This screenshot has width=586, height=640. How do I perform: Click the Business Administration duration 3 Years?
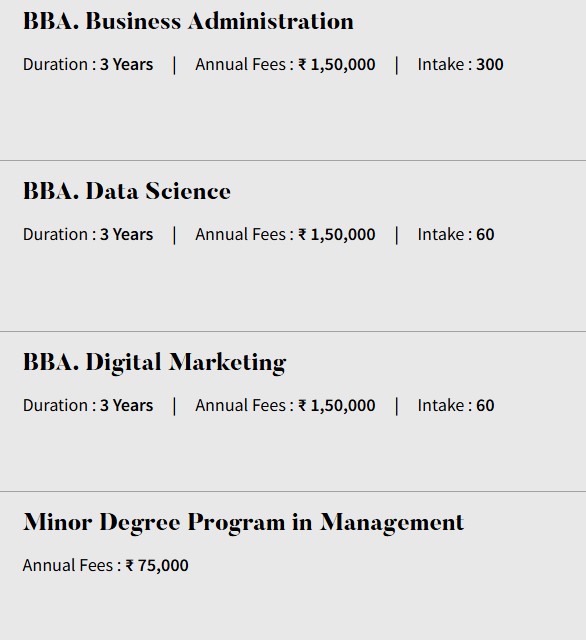127,64
